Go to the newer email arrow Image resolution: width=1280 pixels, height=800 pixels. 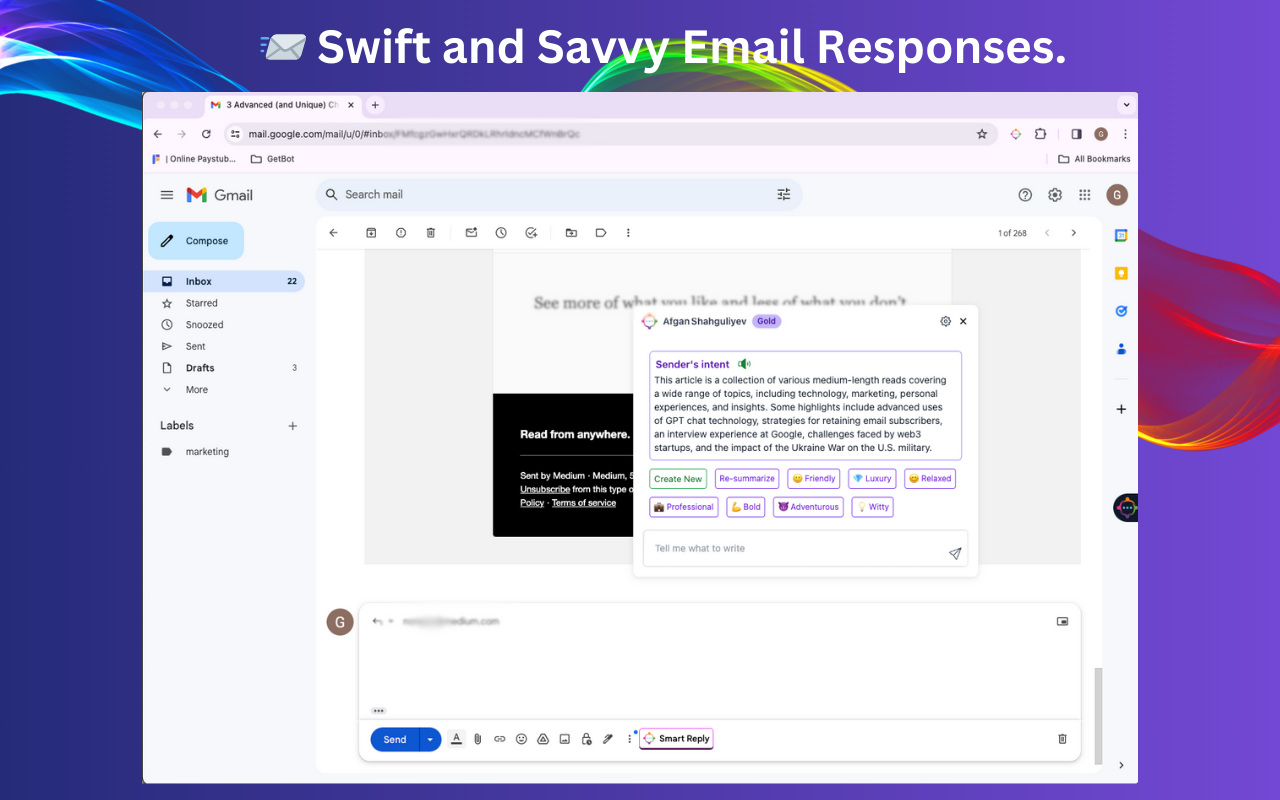pos(1047,233)
